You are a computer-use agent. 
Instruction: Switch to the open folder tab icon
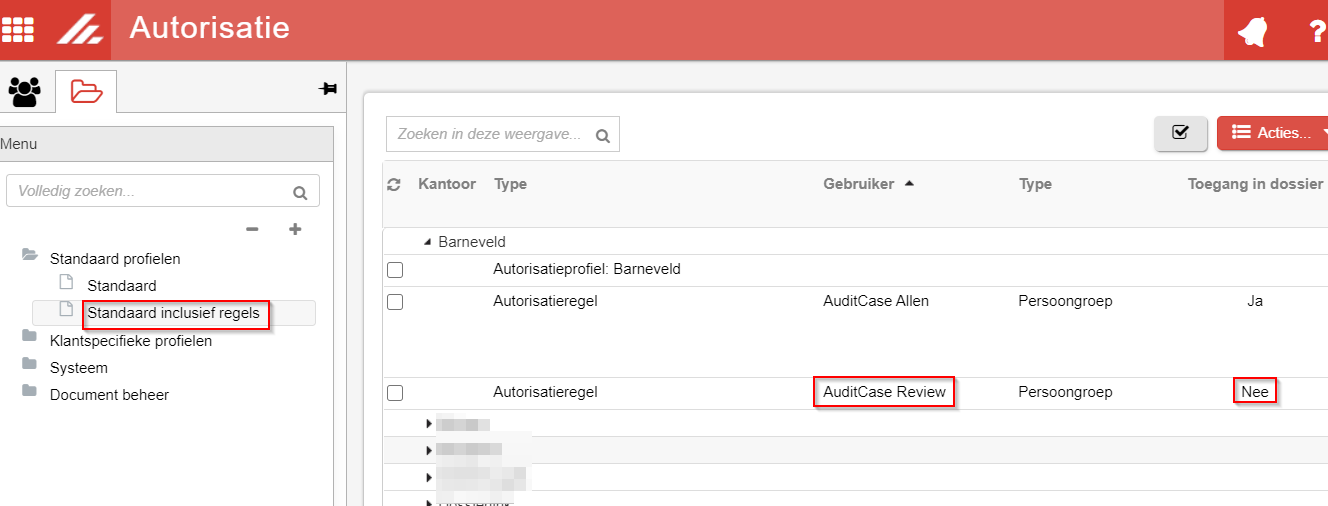[86, 91]
